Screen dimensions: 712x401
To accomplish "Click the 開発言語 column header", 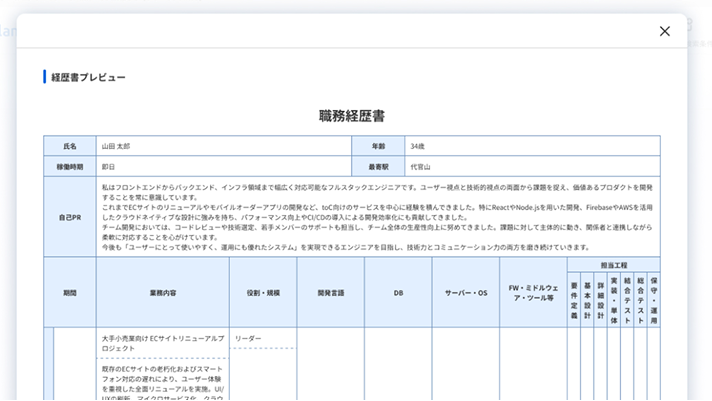I will 331,293.
